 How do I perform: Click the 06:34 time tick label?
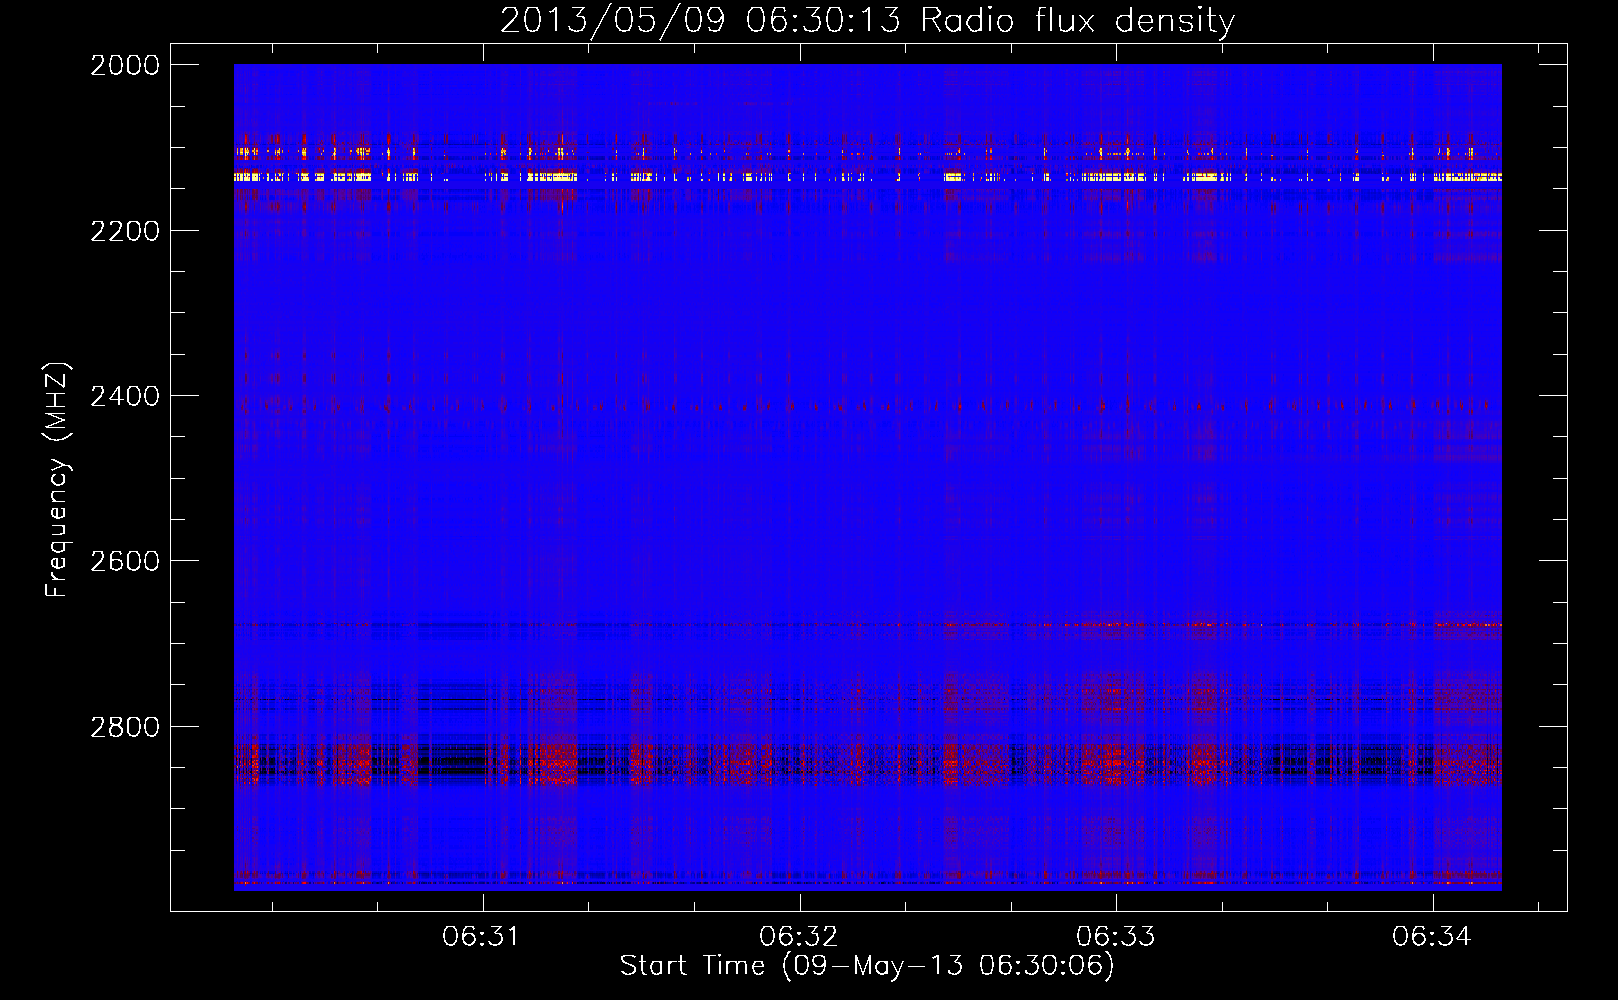click(x=1432, y=936)
